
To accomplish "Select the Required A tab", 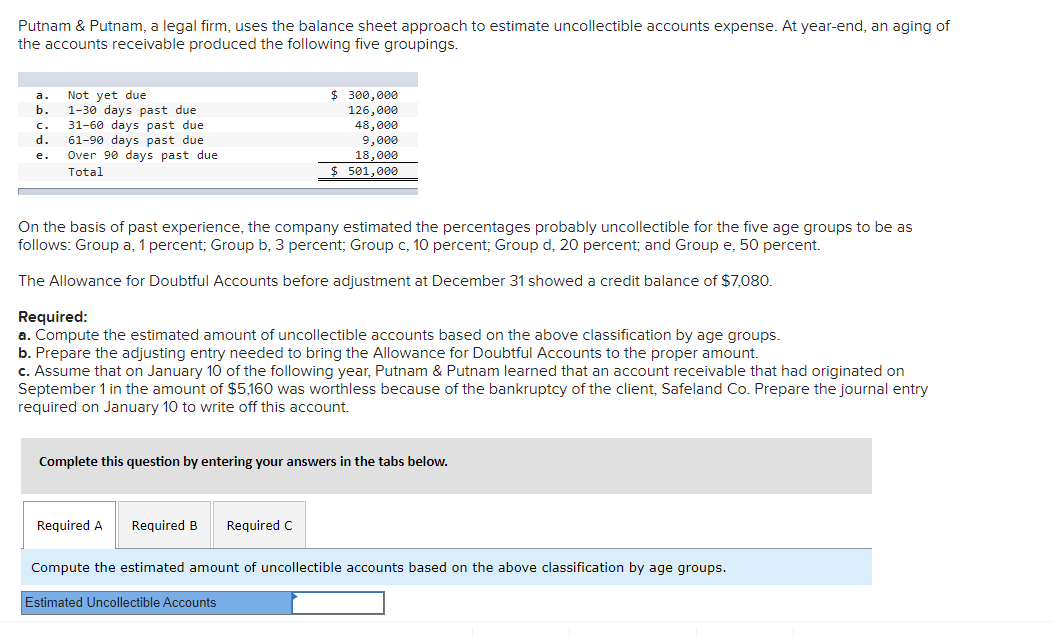I will [x=68, y=524].
